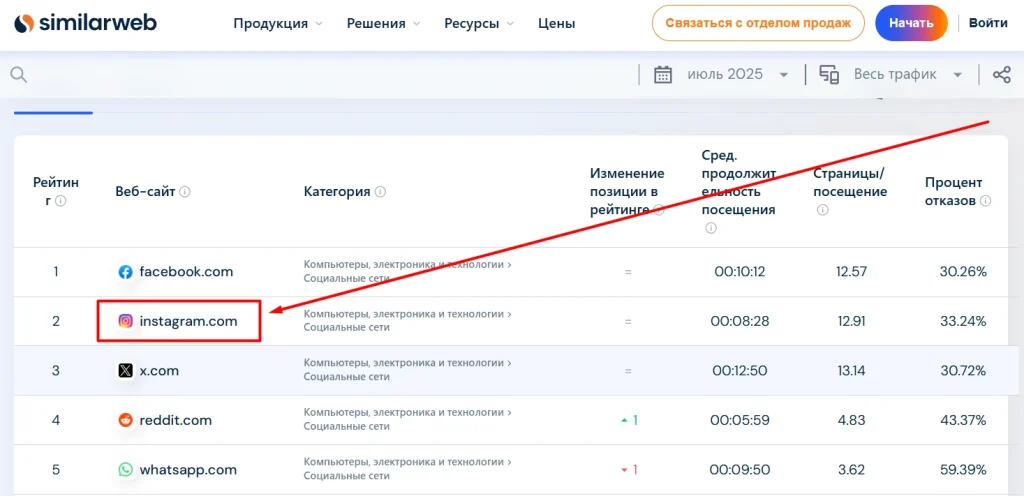
Task: Expand the Ресурсы menu
Action: coord(479,23)
